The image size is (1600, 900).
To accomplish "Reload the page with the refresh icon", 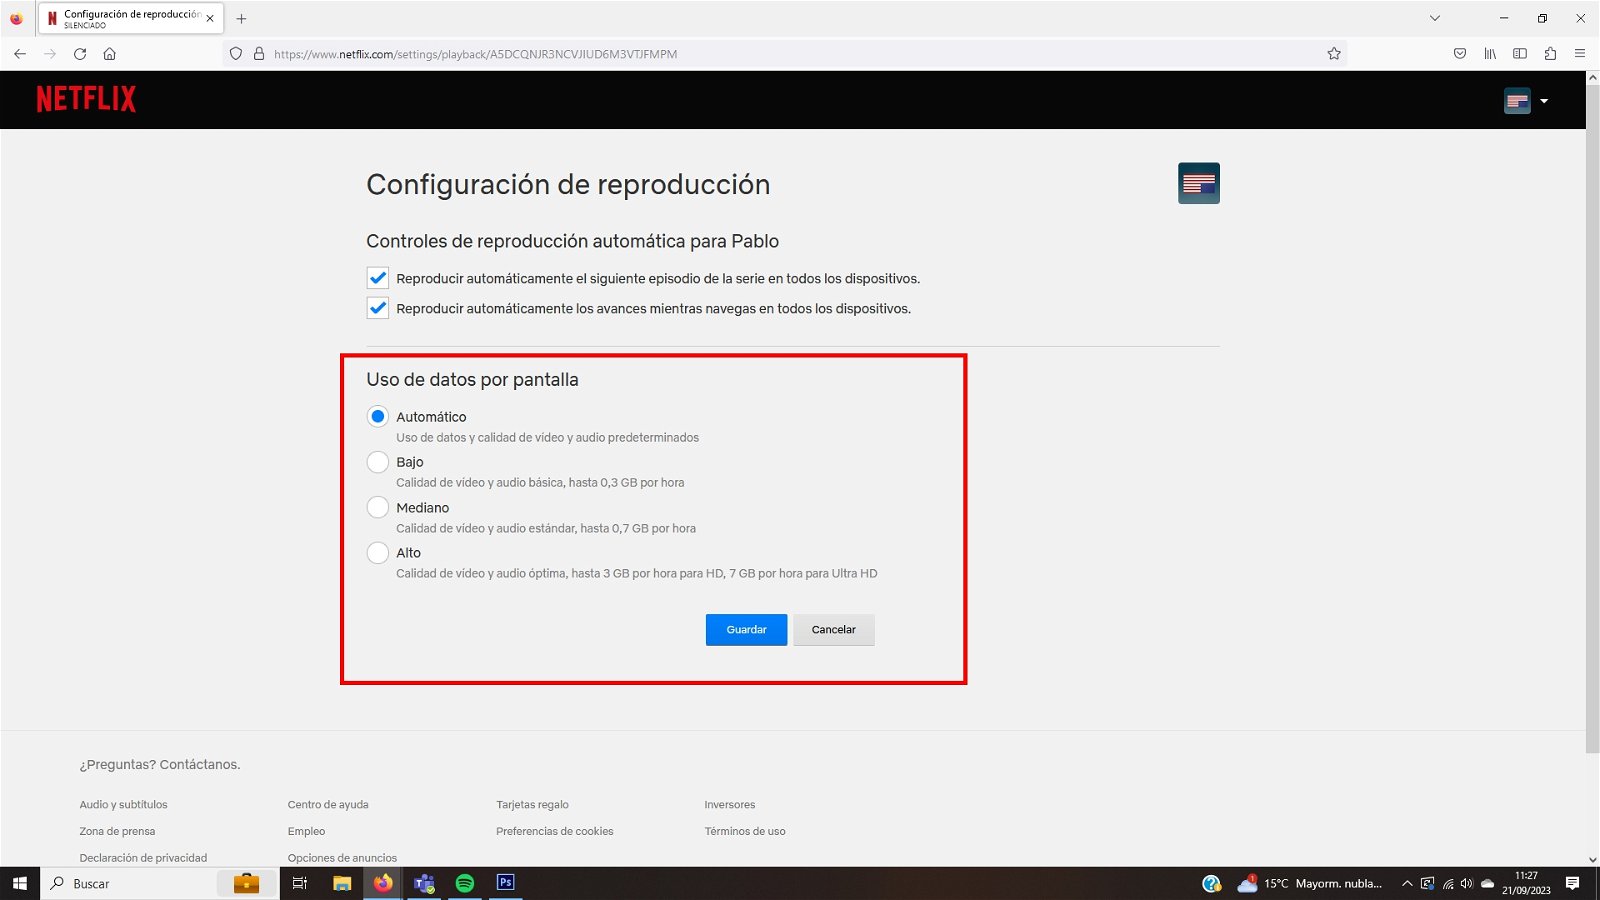I will (x=80, y=54).
